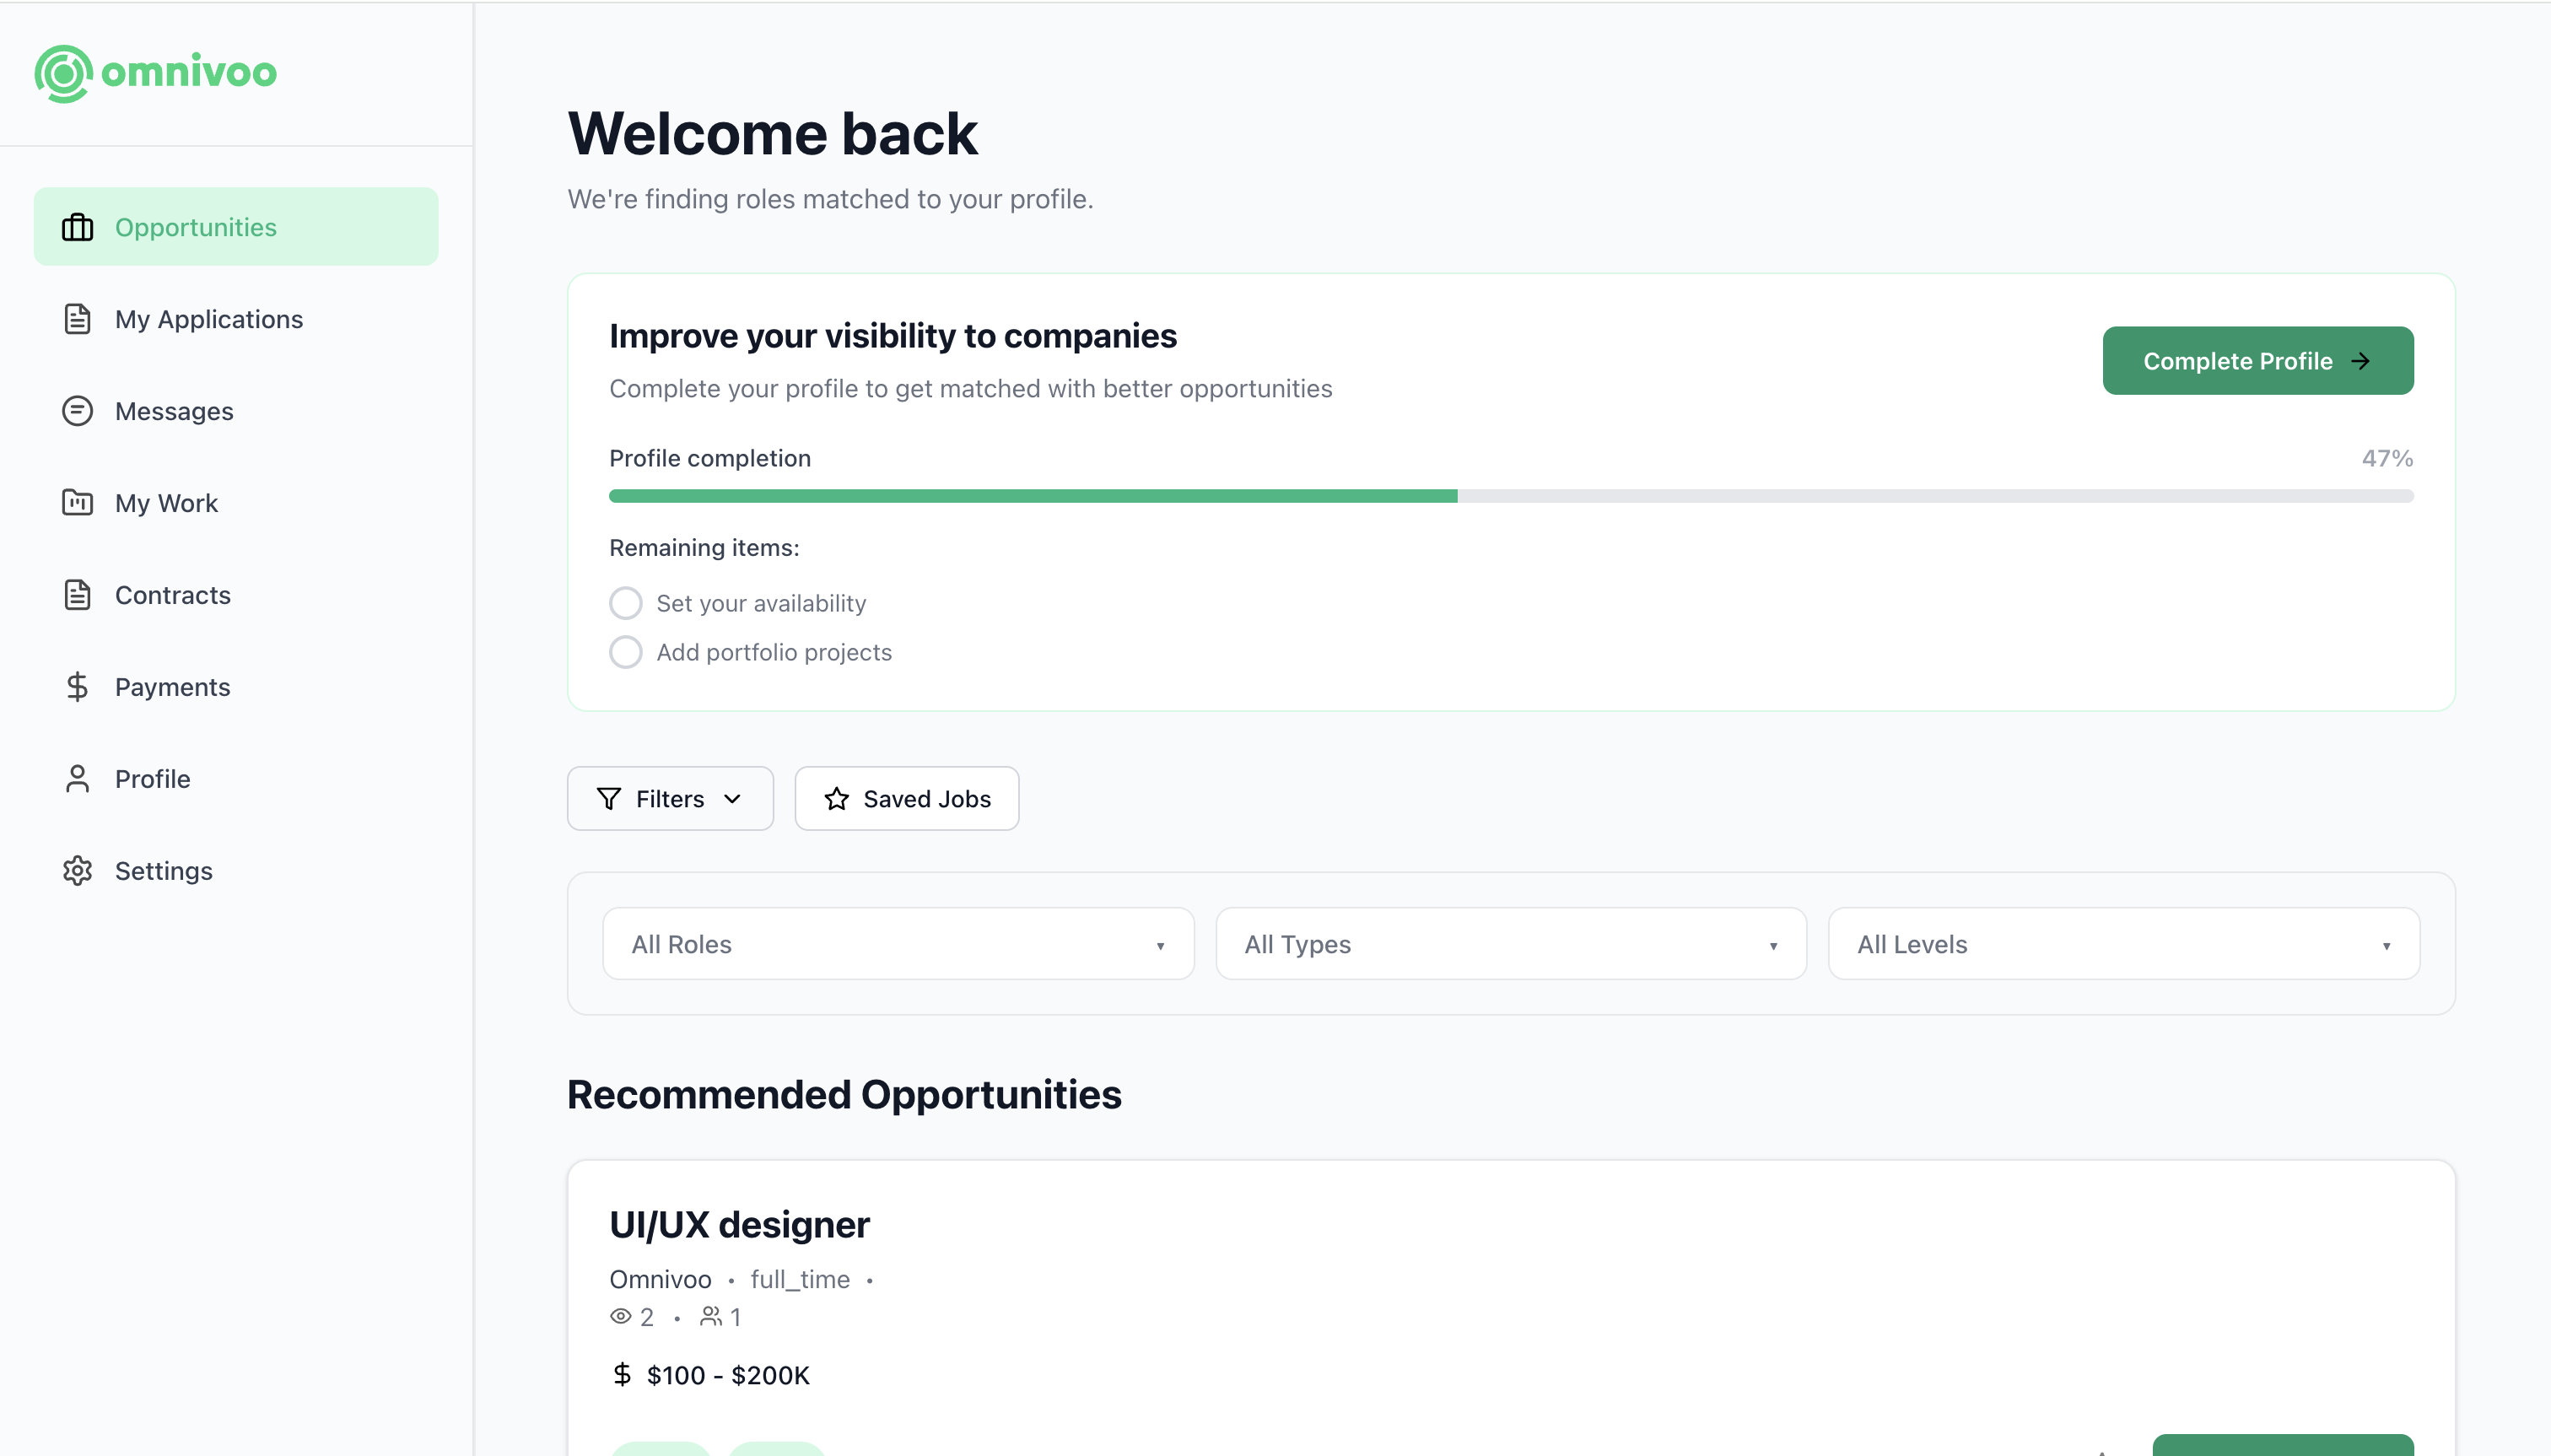Select the 'Add portfolio projects' circle
Image resolution: width=2551 pixels, height=1456 pixels.
(x=626, y=652)
